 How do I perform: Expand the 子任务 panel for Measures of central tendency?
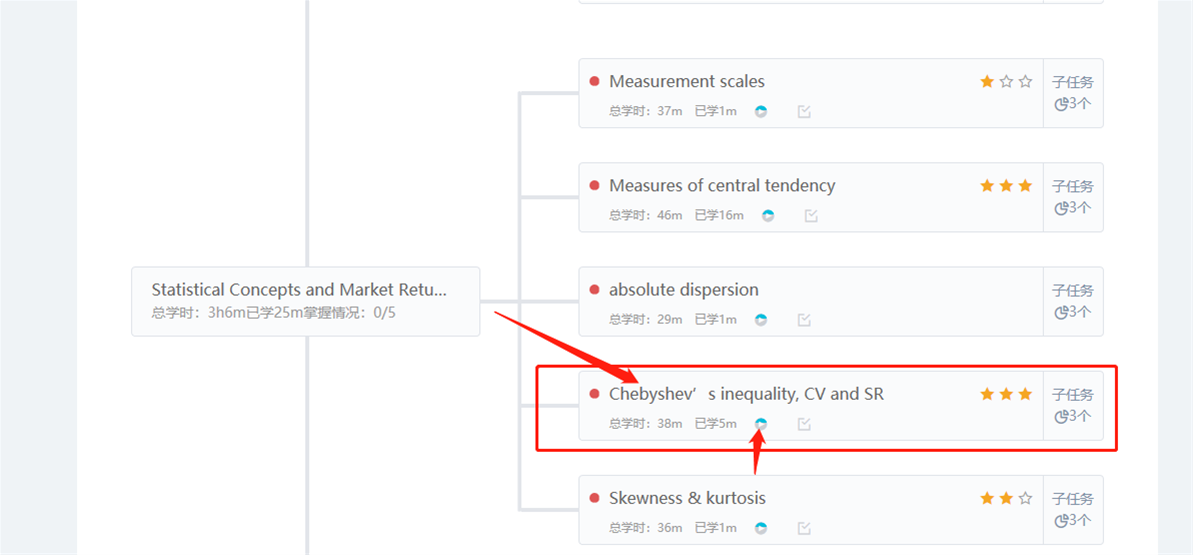coord(1073,197)
